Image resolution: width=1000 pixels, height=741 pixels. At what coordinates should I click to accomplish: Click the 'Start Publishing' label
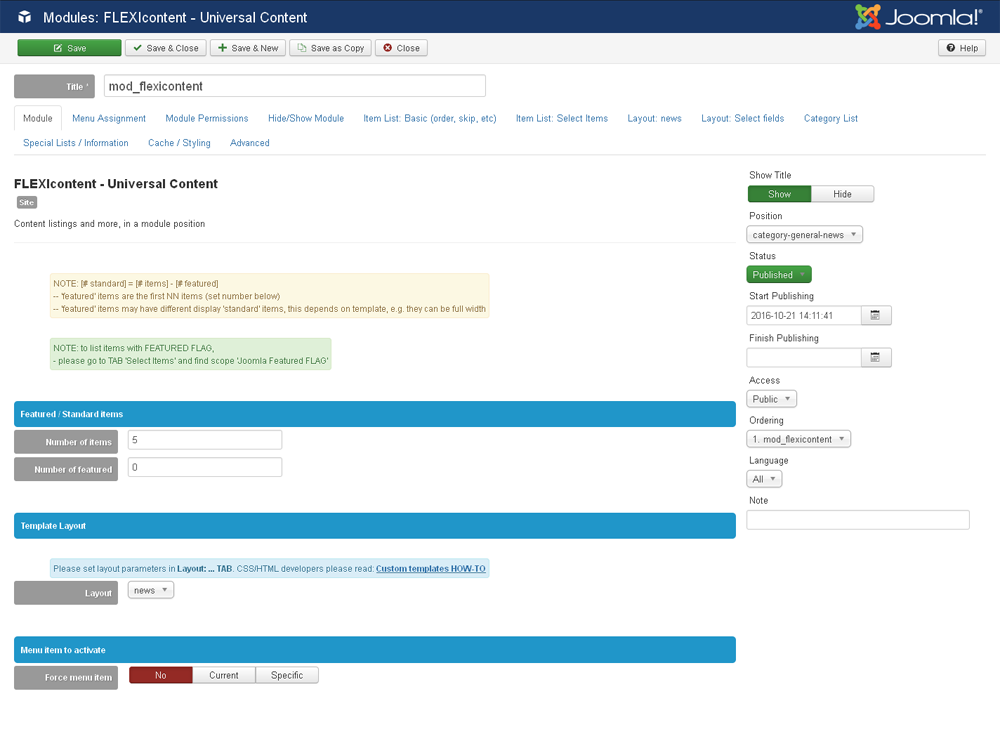[781, 296]
